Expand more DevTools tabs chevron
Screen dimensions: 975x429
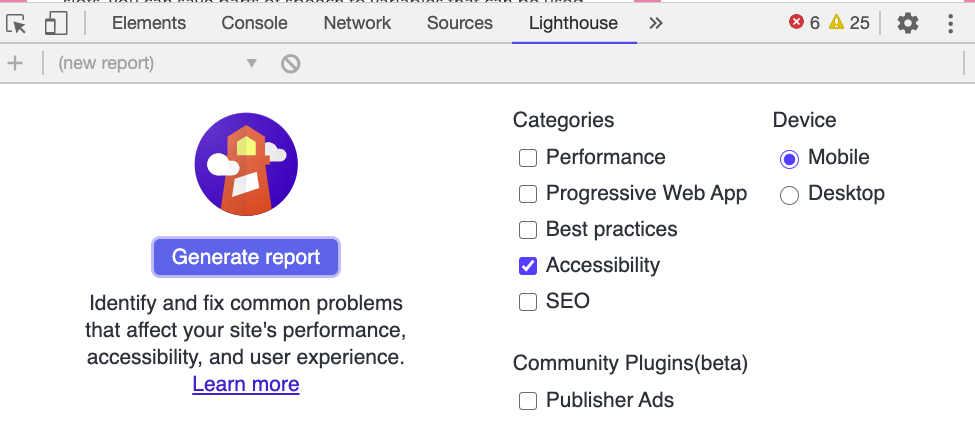pyautogui.click(x=655, y=24)
